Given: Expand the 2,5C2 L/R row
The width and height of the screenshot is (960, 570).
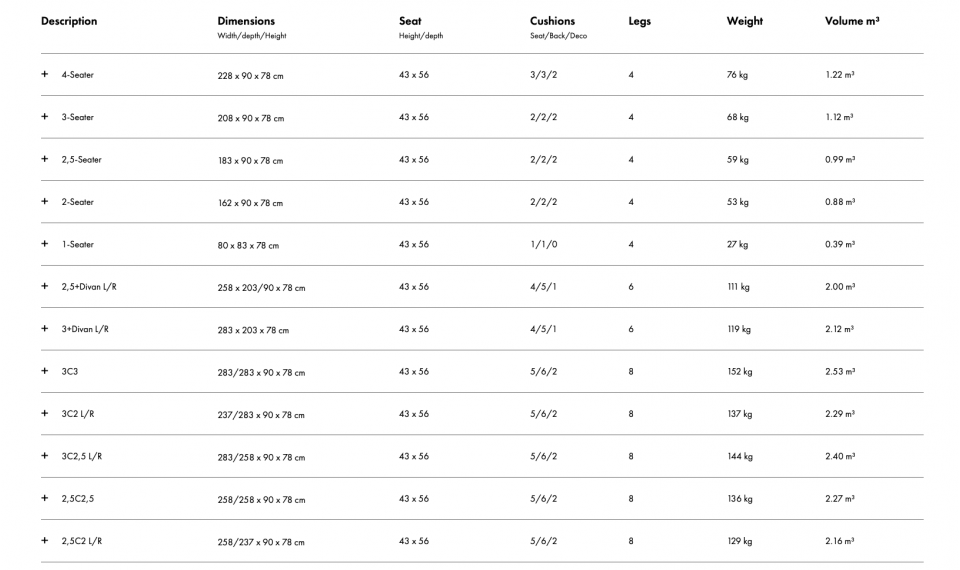Looking at the screenshot, I should coord(44,540).
